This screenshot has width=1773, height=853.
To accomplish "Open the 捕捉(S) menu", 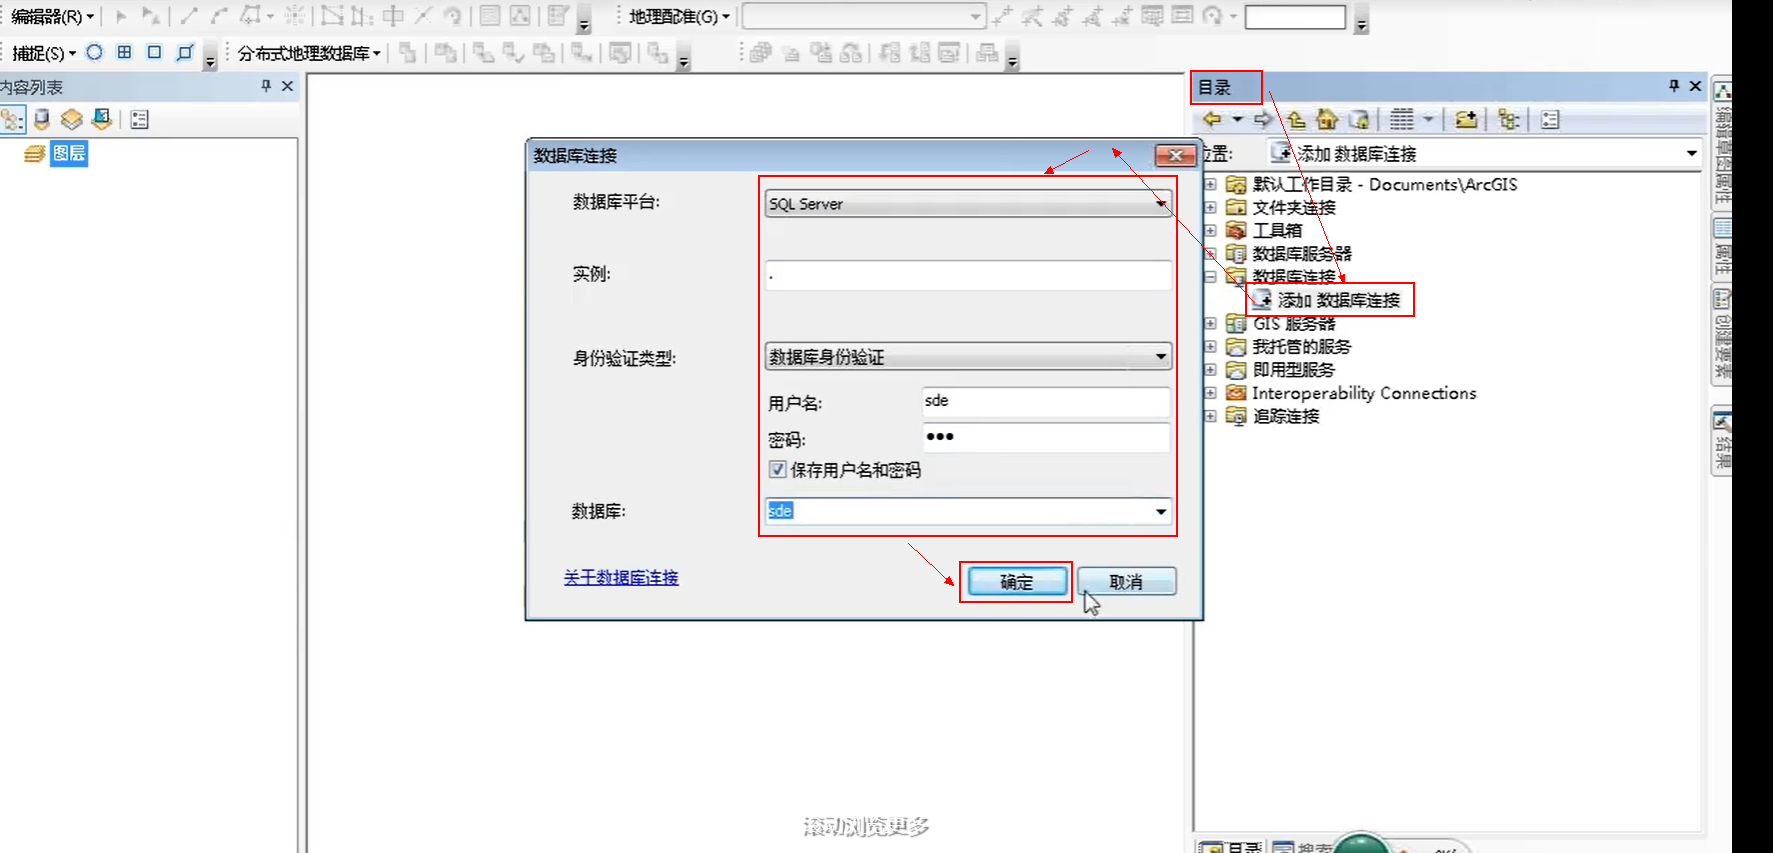I will click(x=43, y=53).
